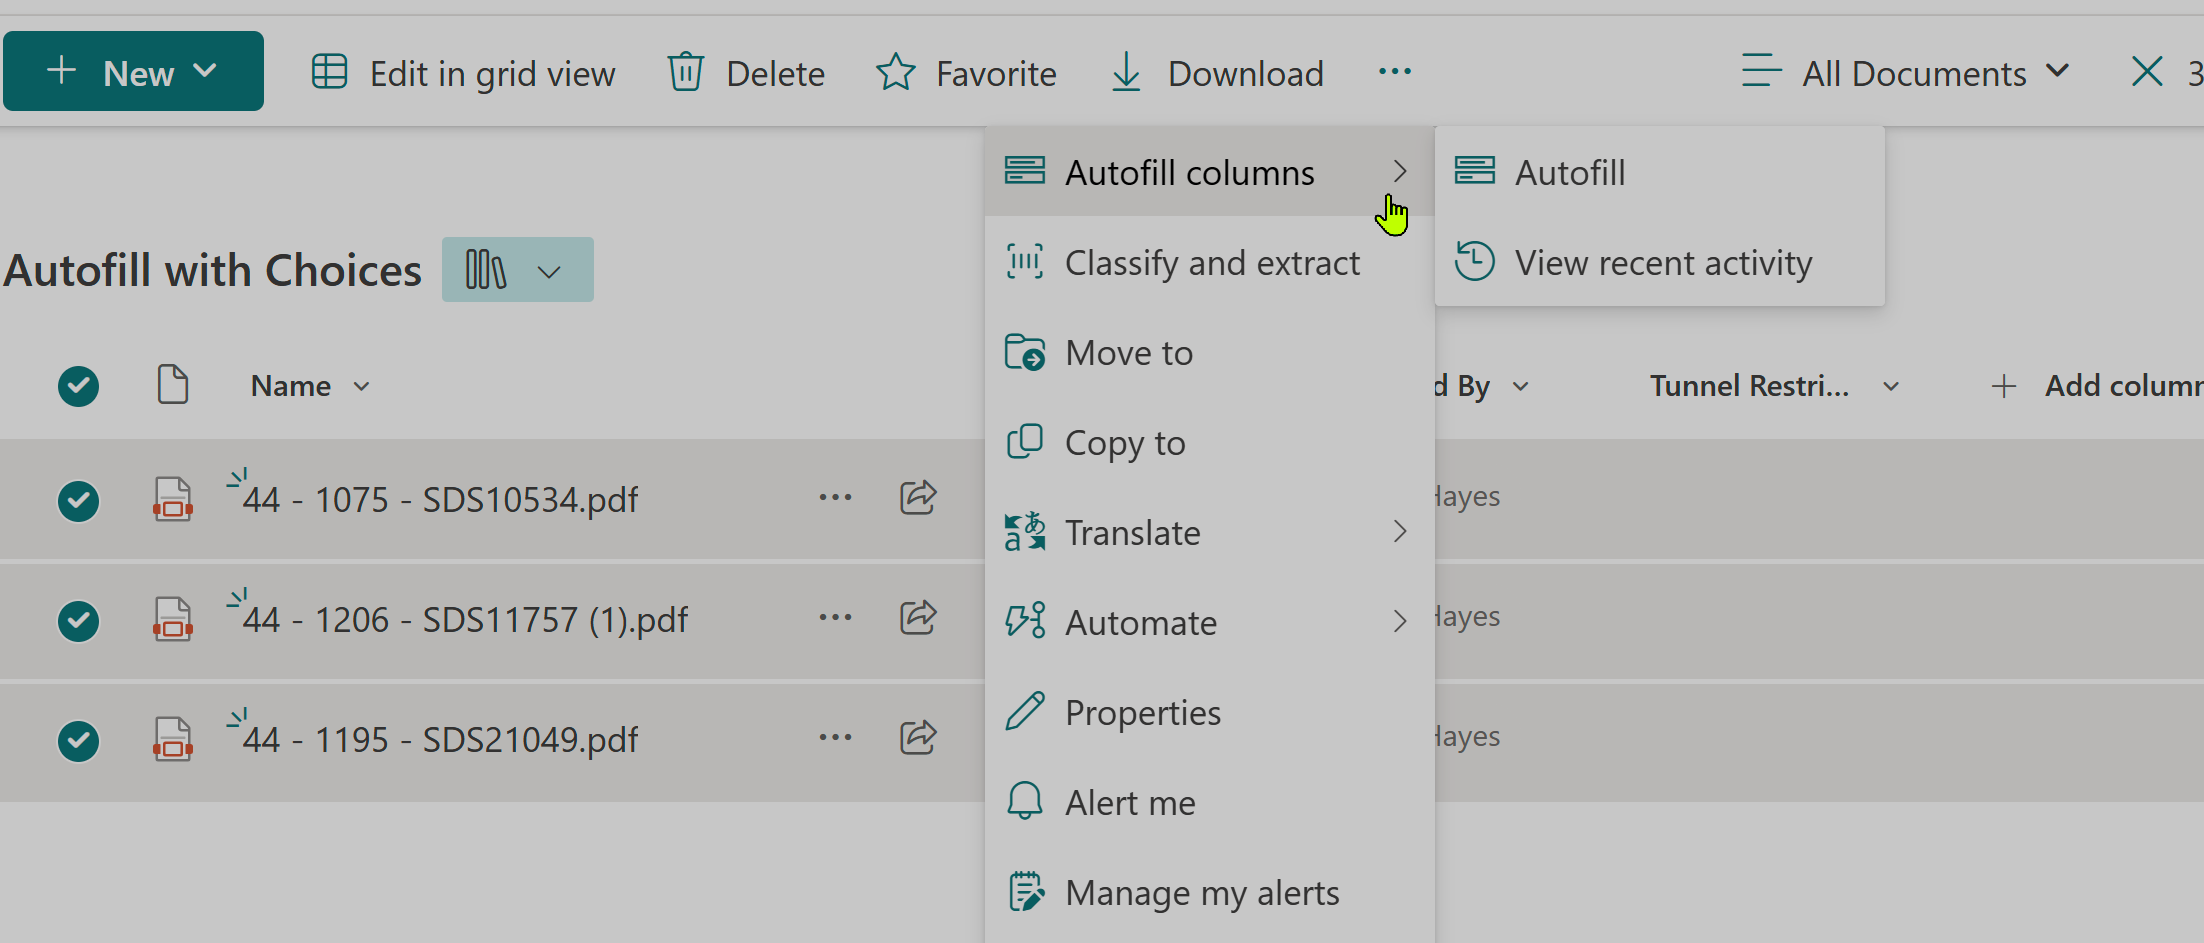Click the recent activity clock icon
The width and height of the screenshot is (2204, 943).
pos(1475,261)
